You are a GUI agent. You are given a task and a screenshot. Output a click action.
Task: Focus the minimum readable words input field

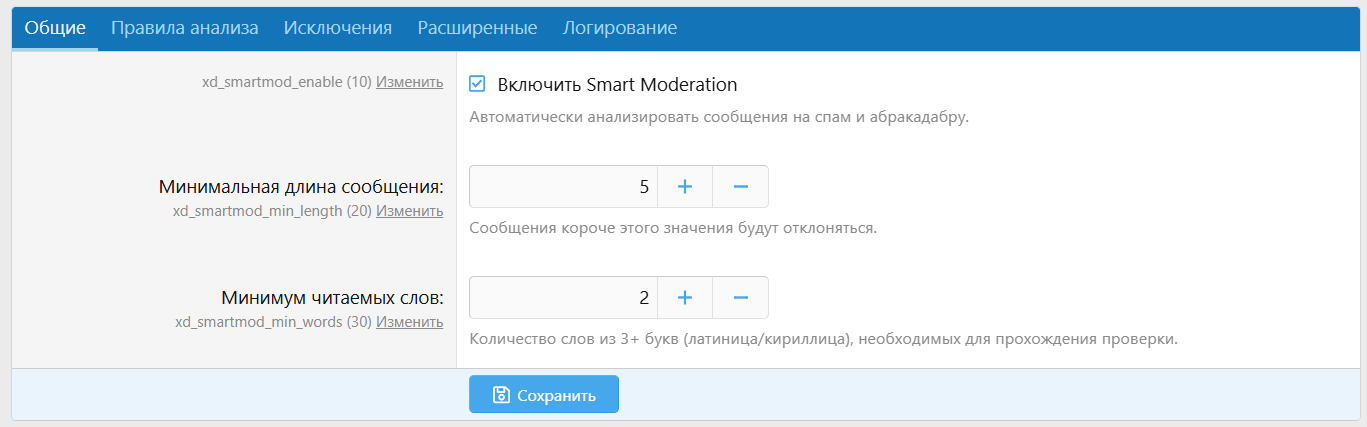pyautogui.click(x=563, y=298)
